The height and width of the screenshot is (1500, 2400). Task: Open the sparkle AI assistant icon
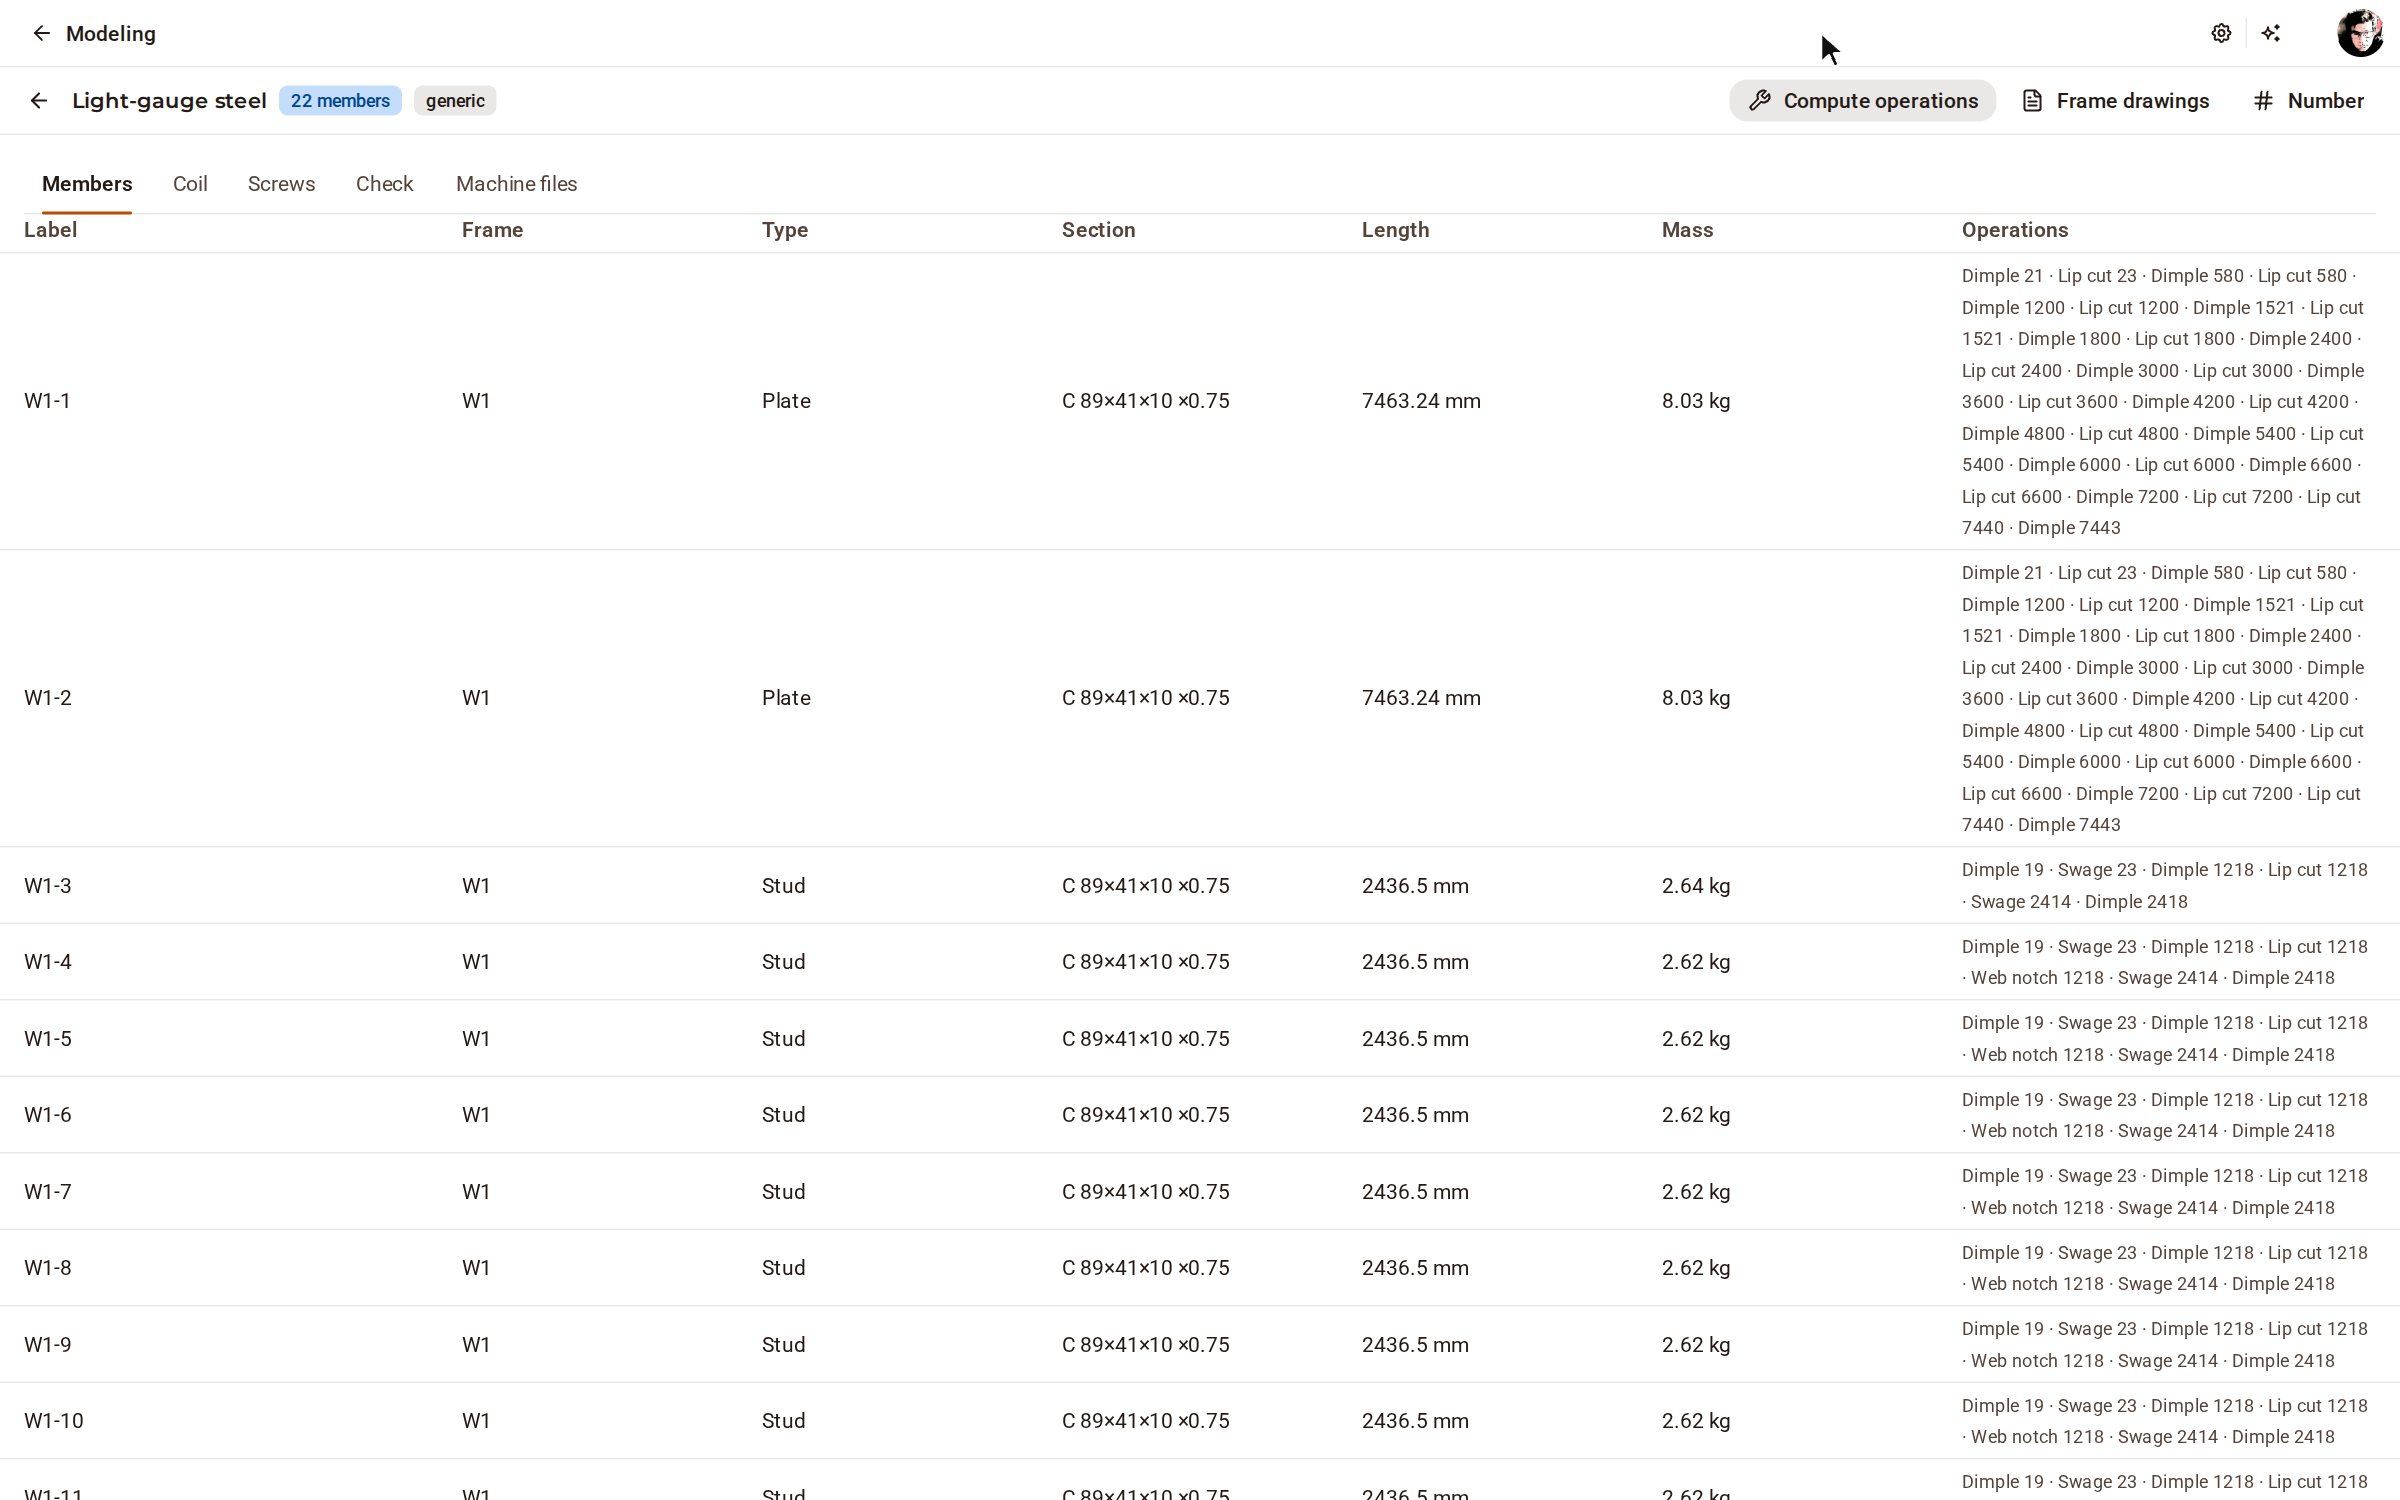[2271, 33]
